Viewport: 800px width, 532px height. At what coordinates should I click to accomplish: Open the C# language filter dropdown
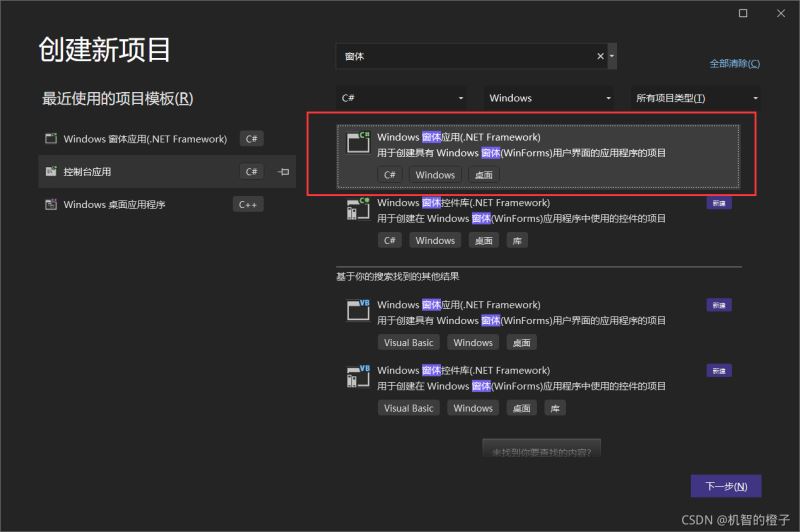(x=402, y=98)
